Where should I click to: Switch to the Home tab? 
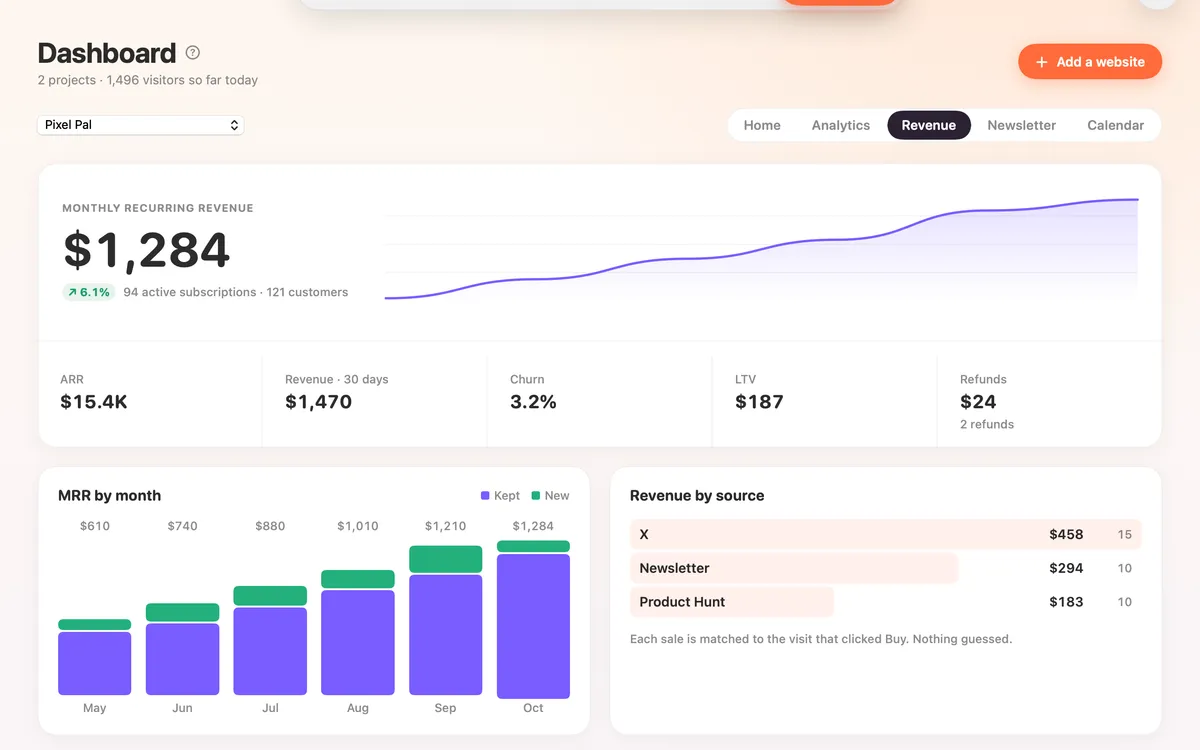pyautogui.click(x=762, y=125)
